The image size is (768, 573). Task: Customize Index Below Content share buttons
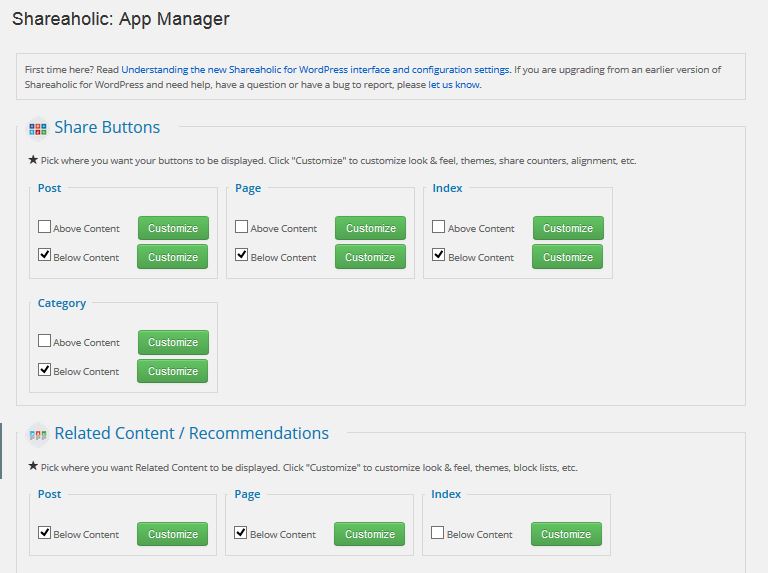point(567,257)
